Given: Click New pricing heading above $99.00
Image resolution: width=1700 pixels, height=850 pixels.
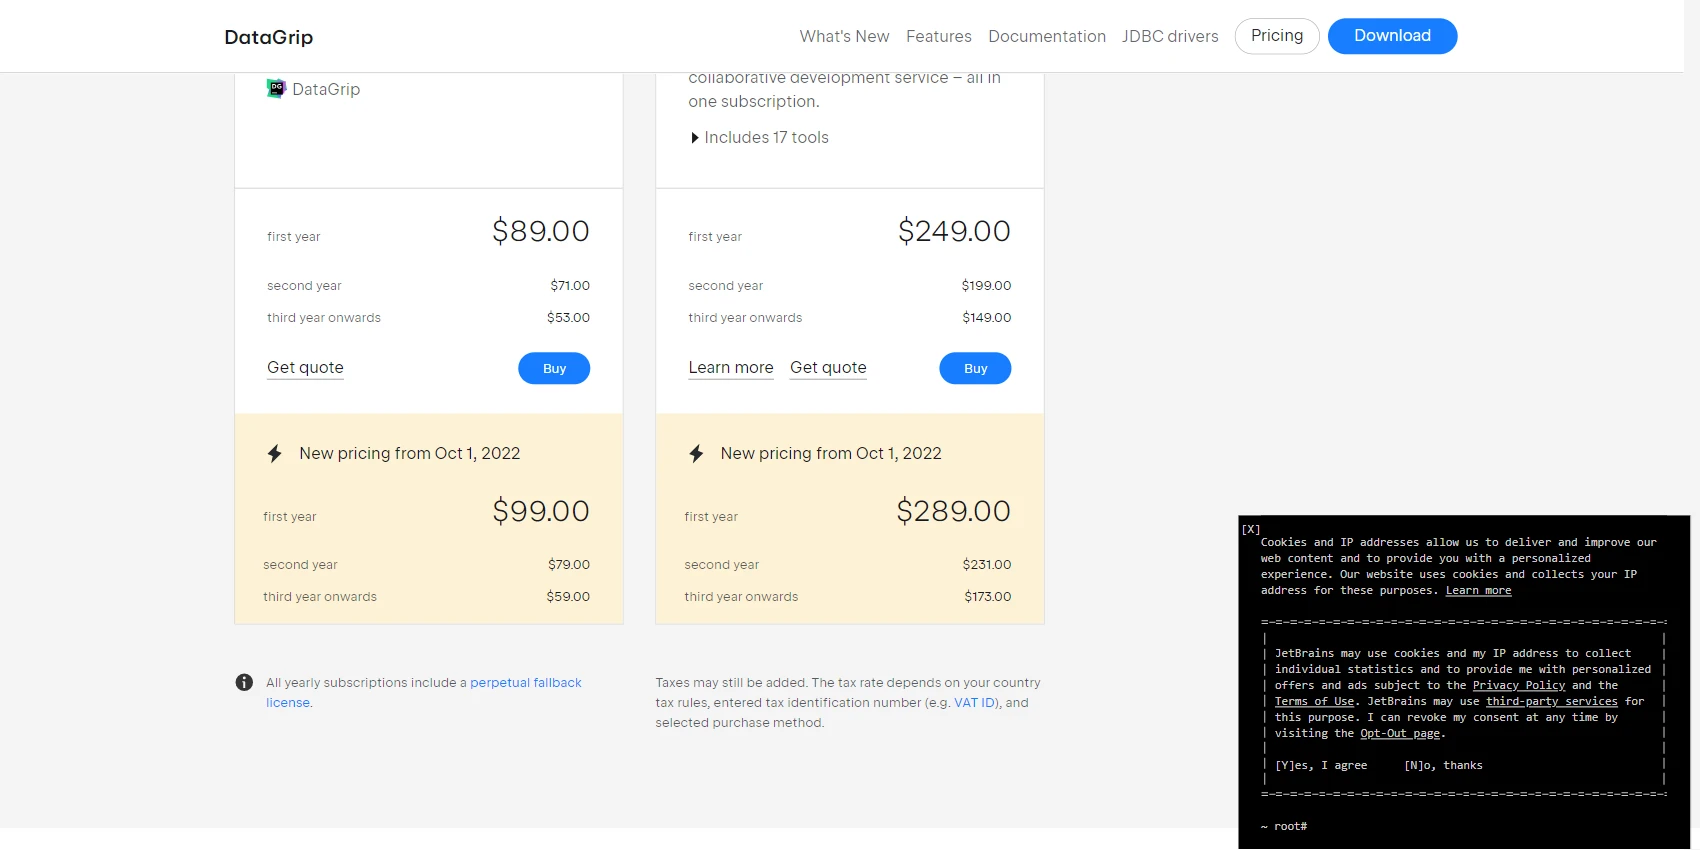Looking at the screenshot, I should click(410, 454).
